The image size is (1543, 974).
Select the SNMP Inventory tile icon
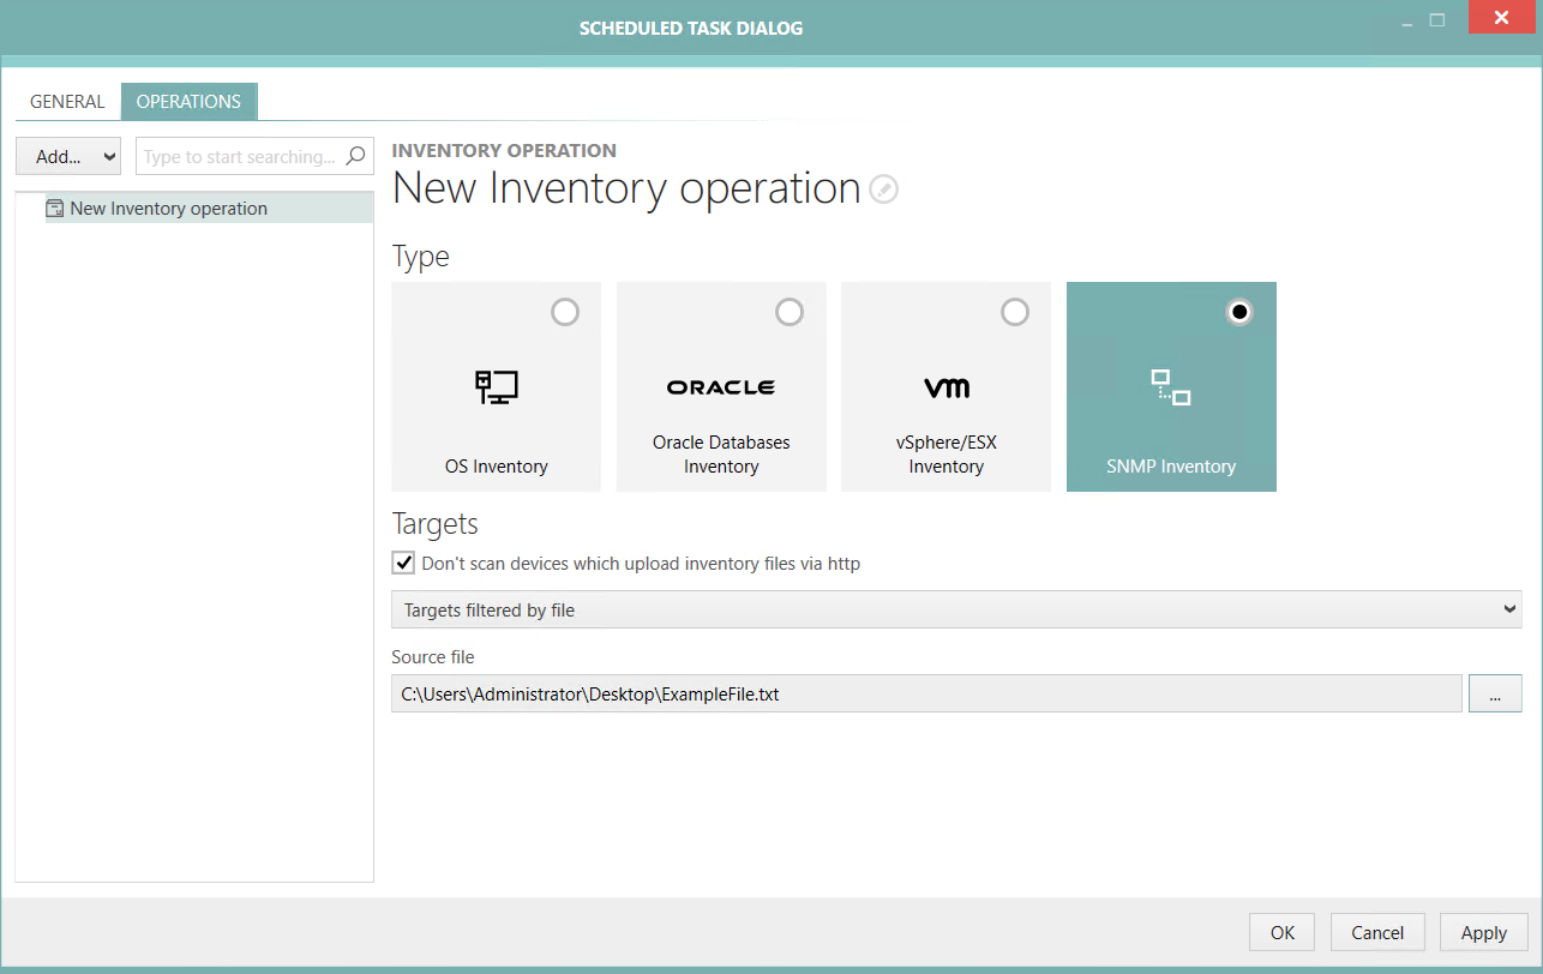[1171, 388]
